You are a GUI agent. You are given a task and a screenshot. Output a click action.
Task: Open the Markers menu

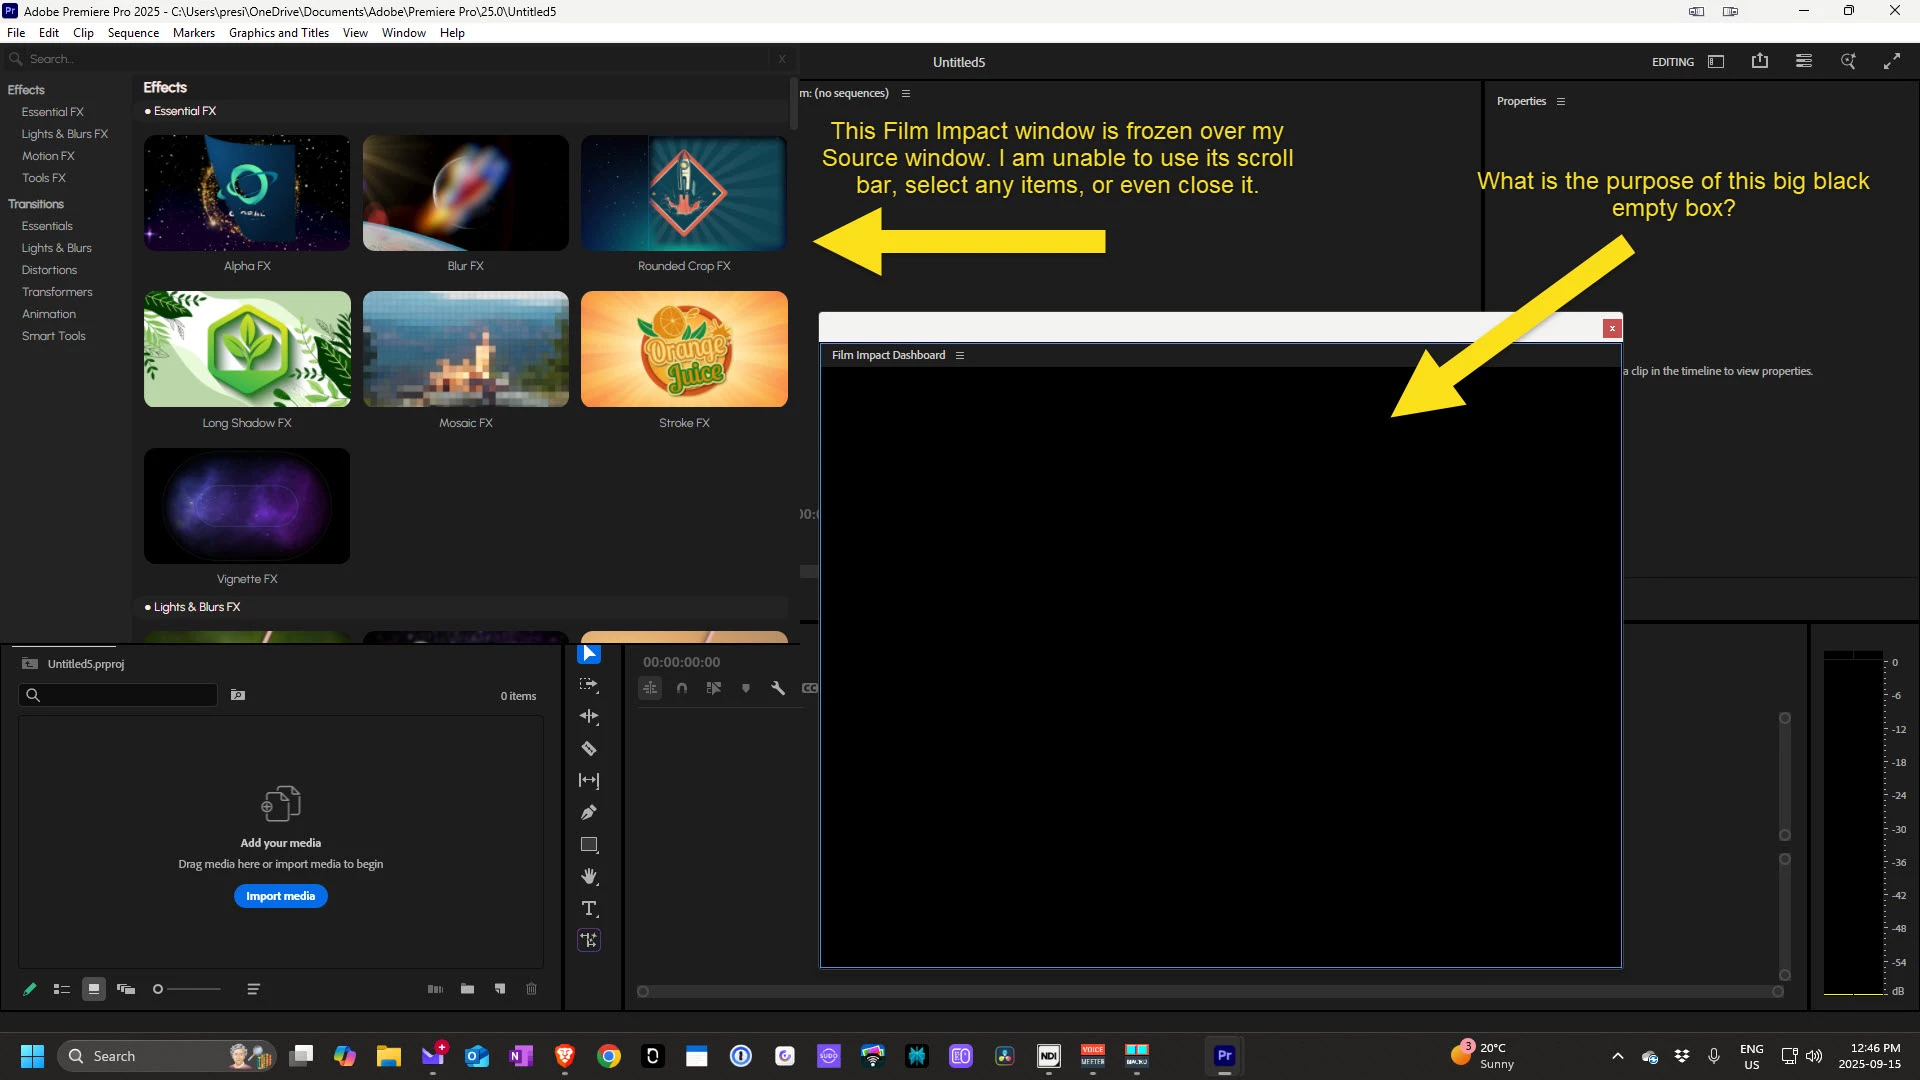[x=193, y=33]
